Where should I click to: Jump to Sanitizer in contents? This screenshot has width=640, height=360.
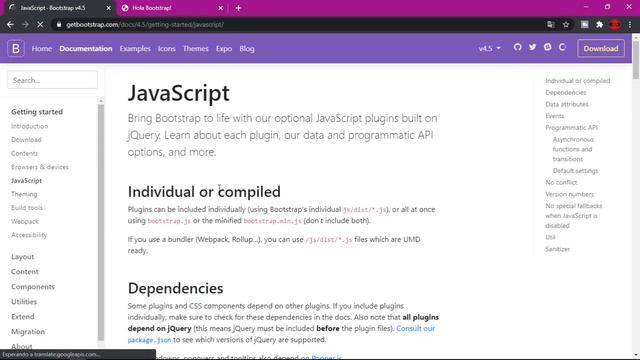(557, 249)
